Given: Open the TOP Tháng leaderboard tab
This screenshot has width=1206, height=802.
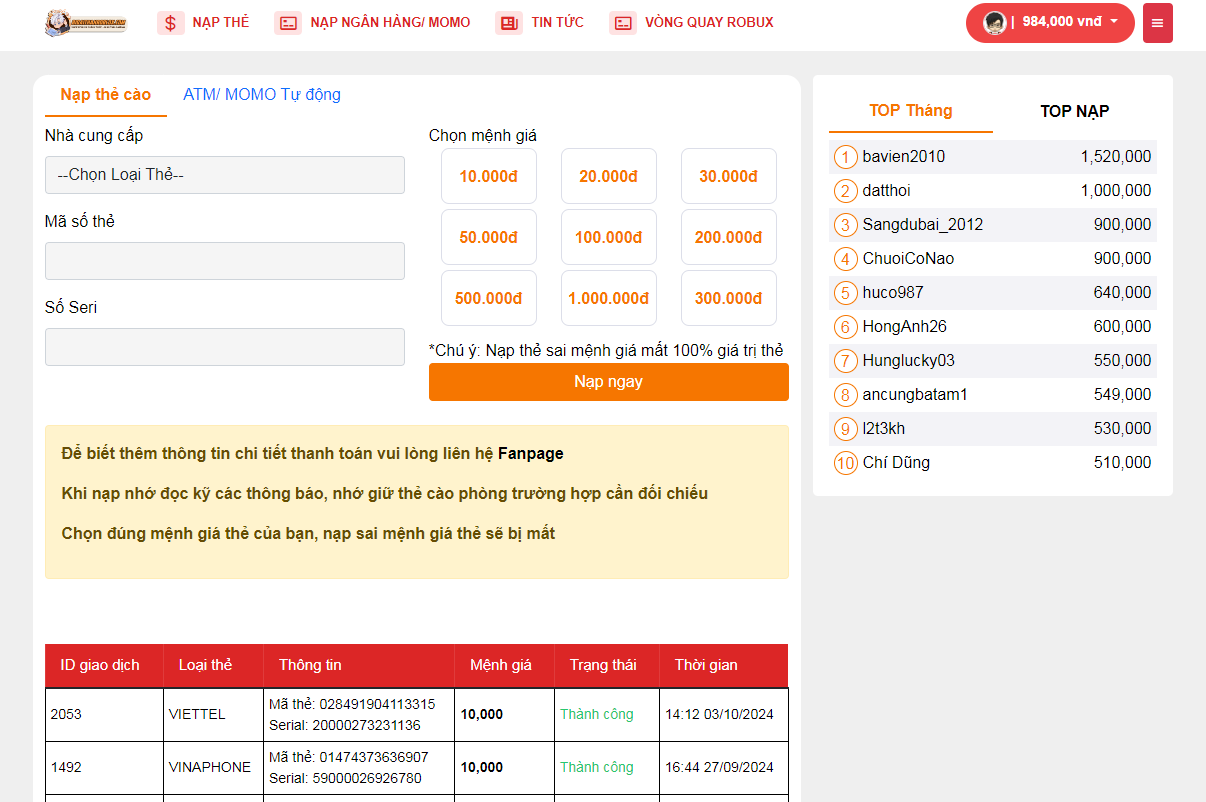Looking at the screenshot, I should point(910,111).
